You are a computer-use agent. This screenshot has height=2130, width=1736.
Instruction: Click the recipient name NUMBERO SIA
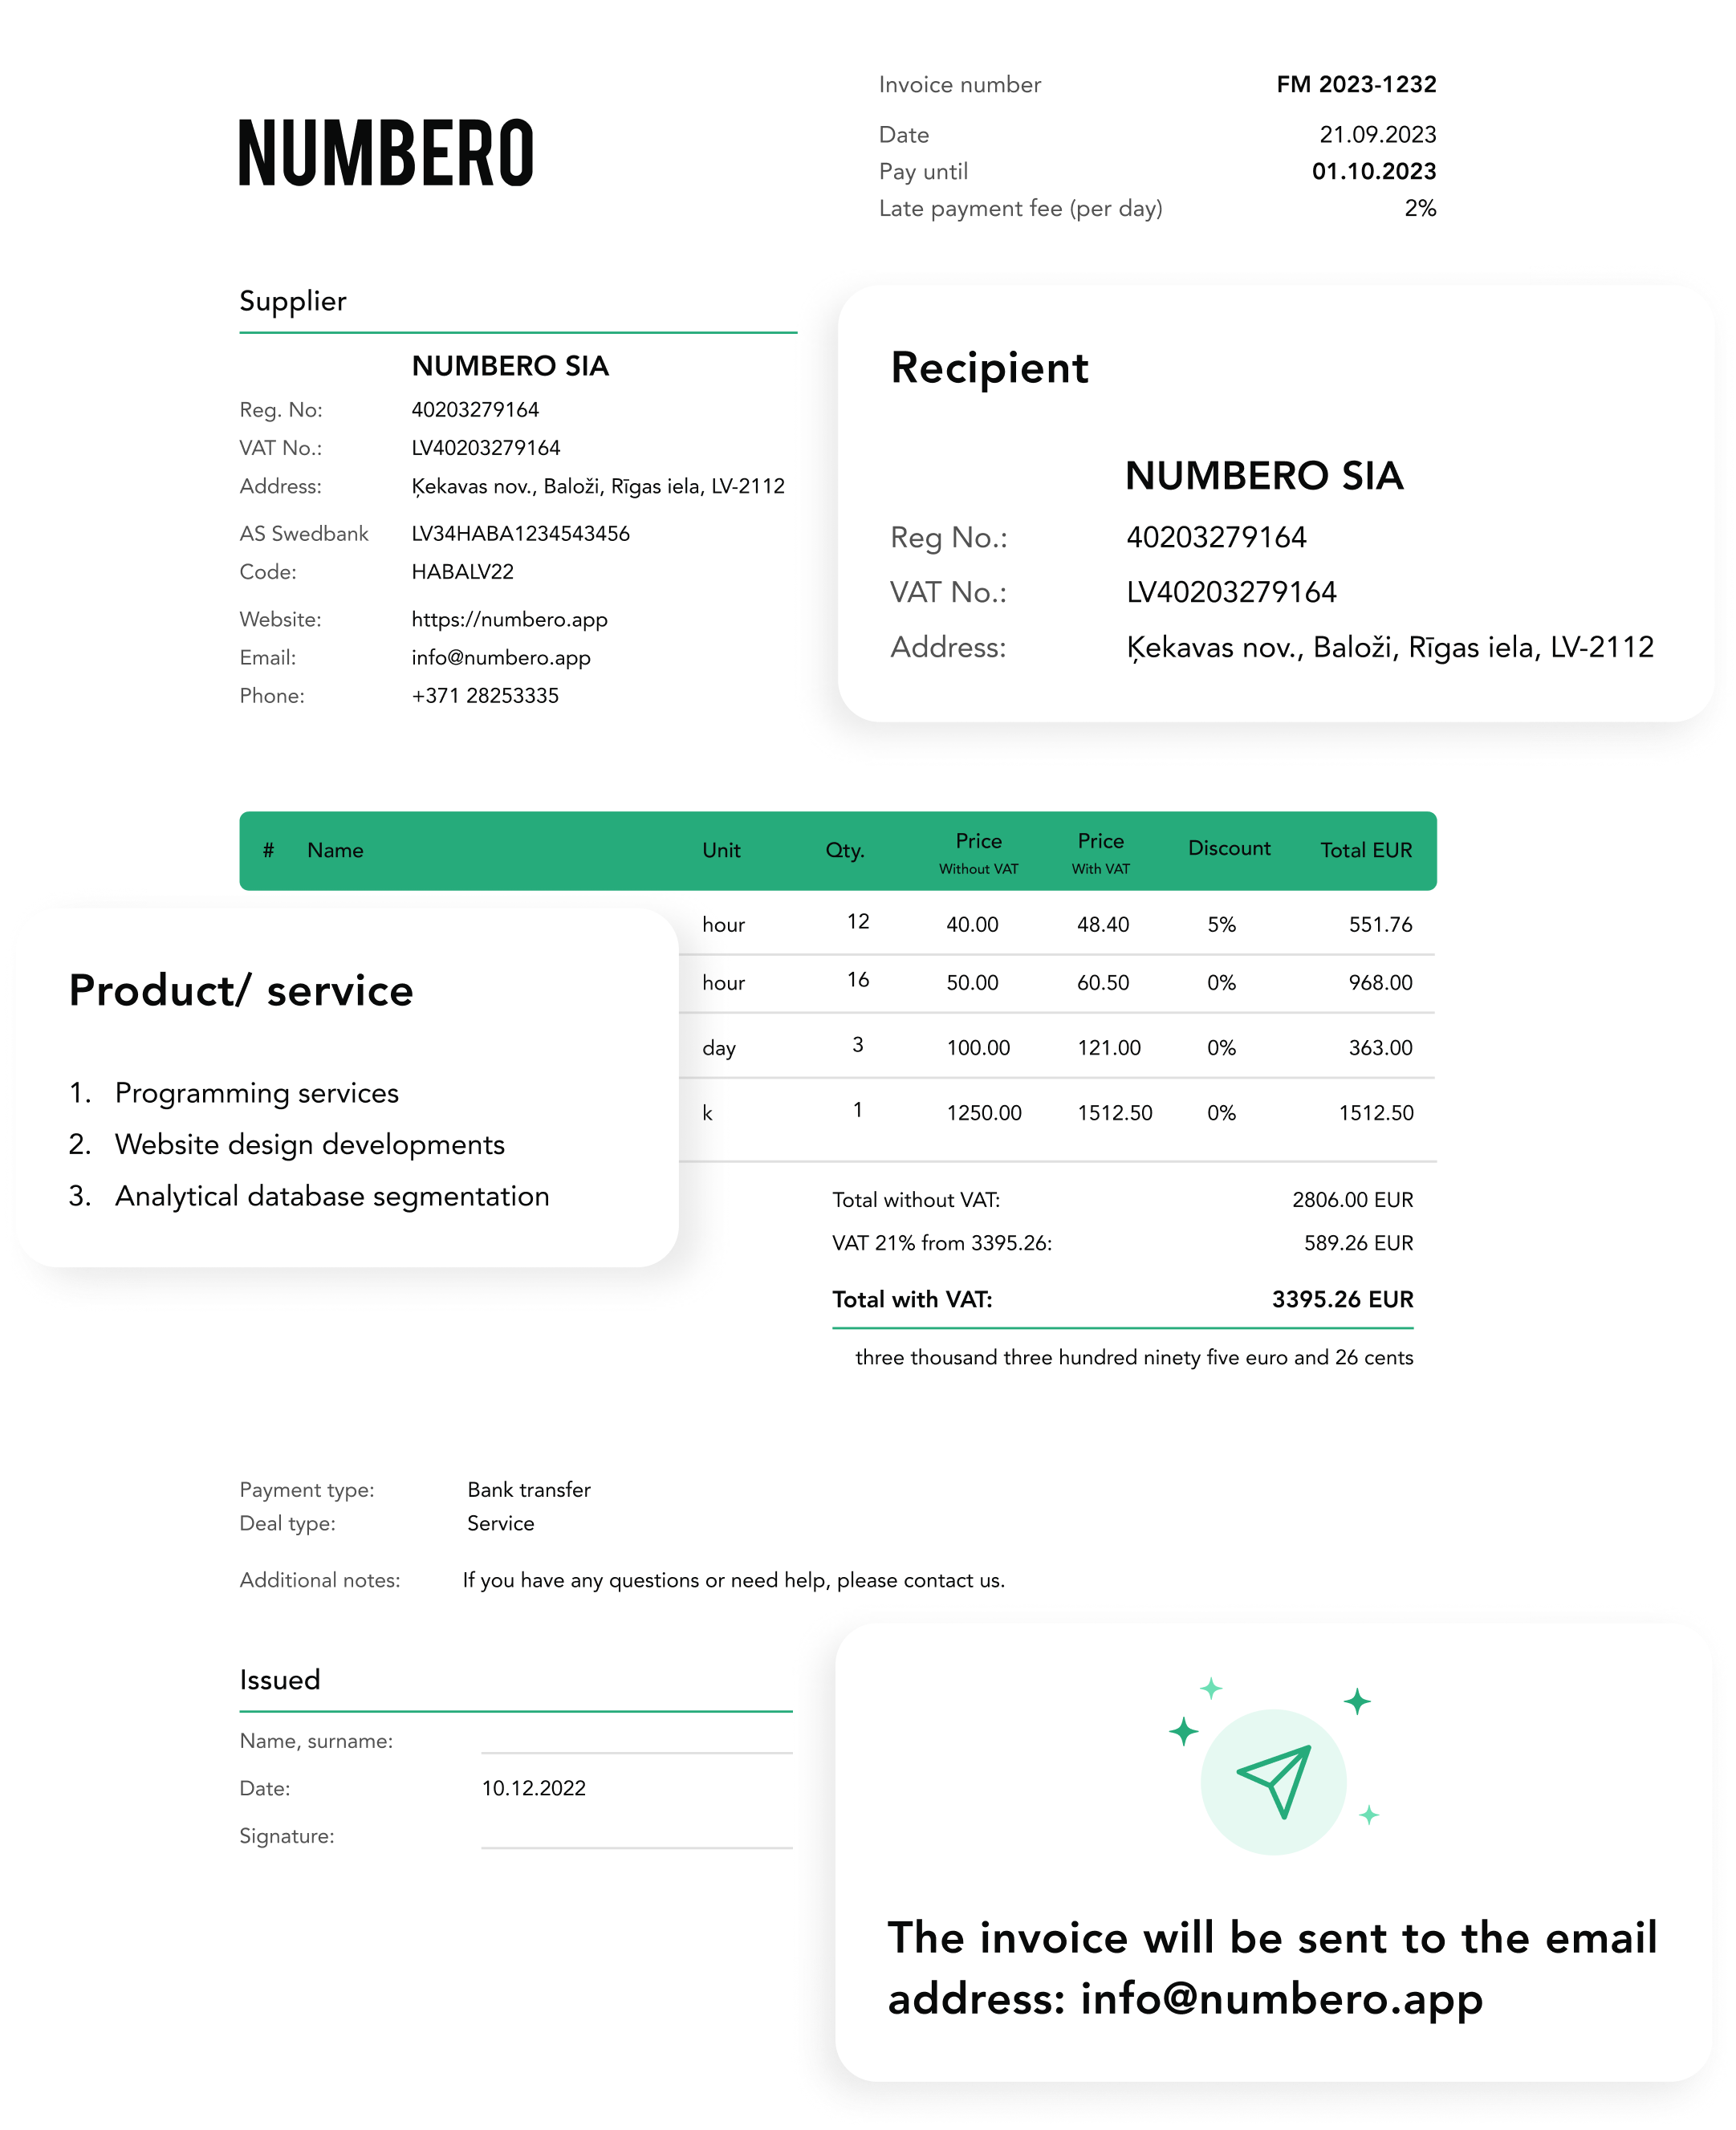(x=1264, y=476)
